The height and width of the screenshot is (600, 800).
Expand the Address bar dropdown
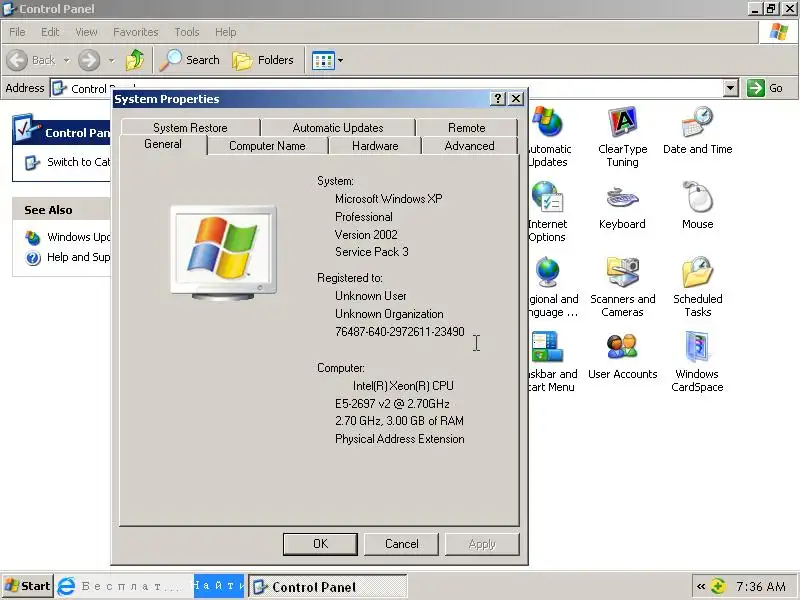pyautogui.click(x=731, y=88)
